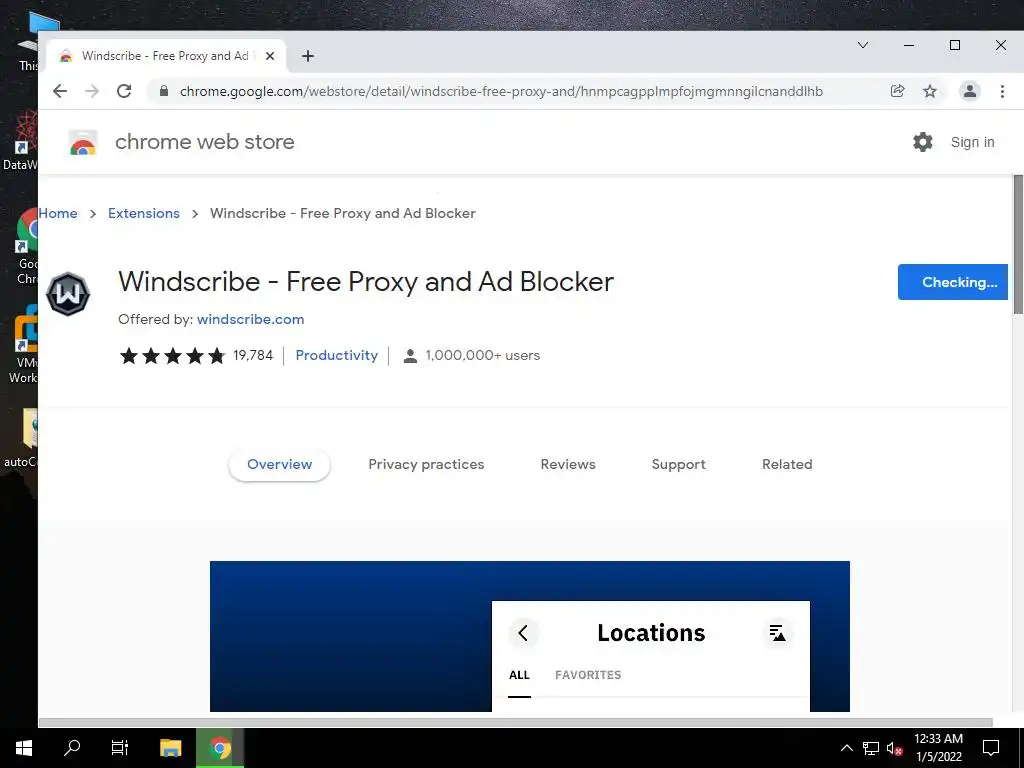
Task: Open the Chrome profile avatar
Action: click(x=970, y=91)
